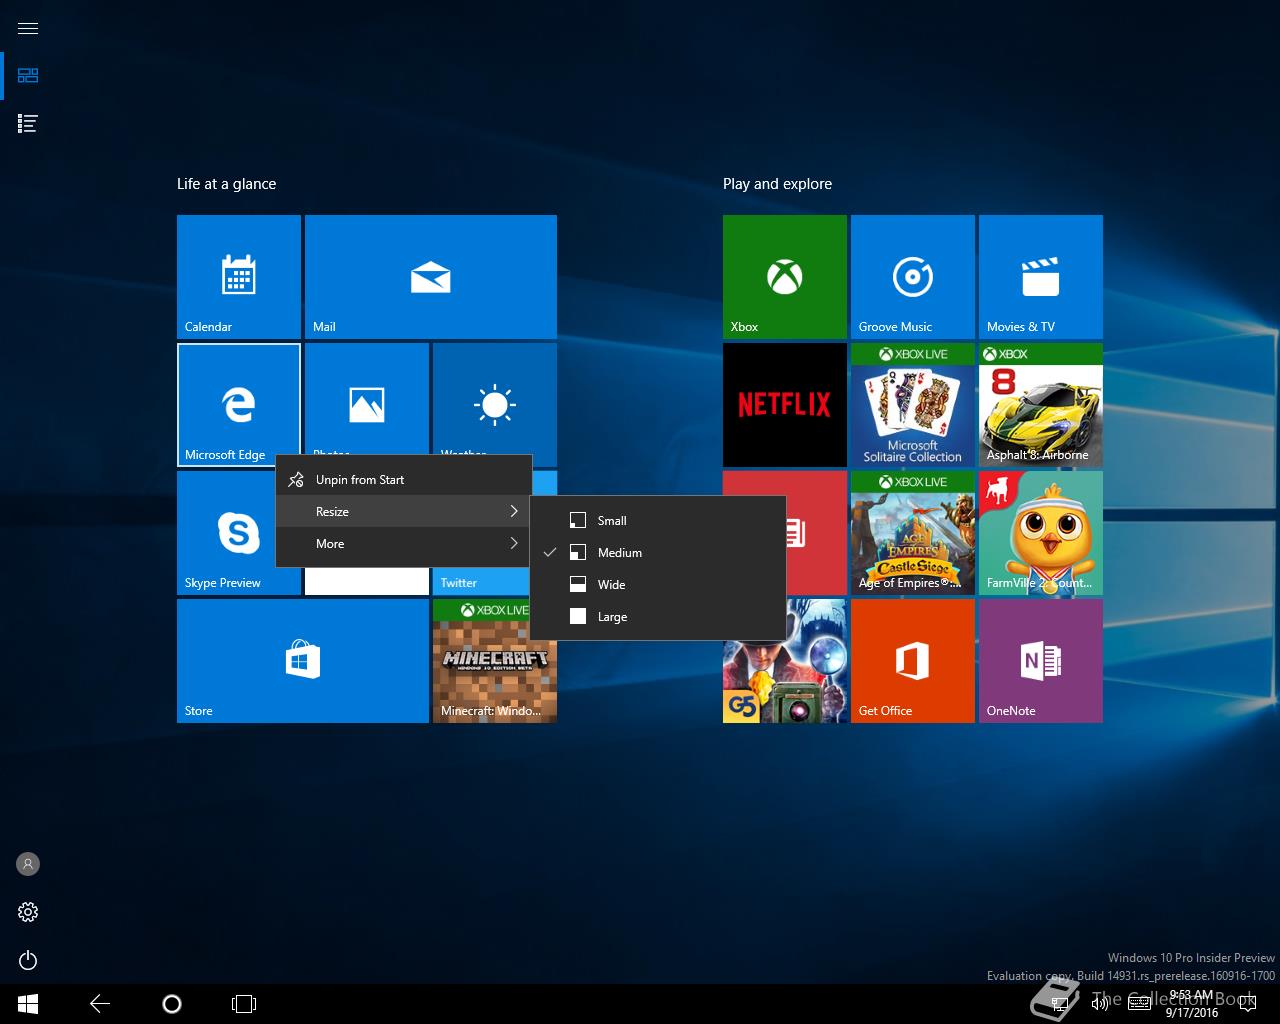Viewport: 1280px width, 1024px height.
Task: Choose Wide tile size
Action: (x=657, y=584)
